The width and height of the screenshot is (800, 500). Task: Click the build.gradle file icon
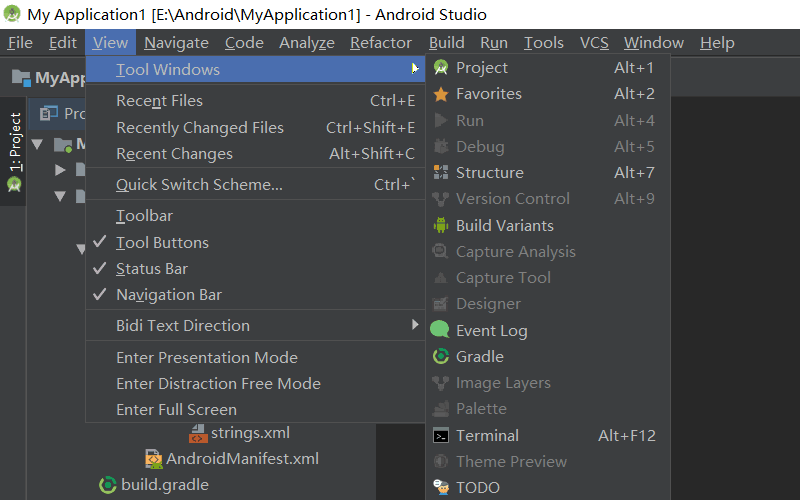pyautogui.click(x=108, y=485)
